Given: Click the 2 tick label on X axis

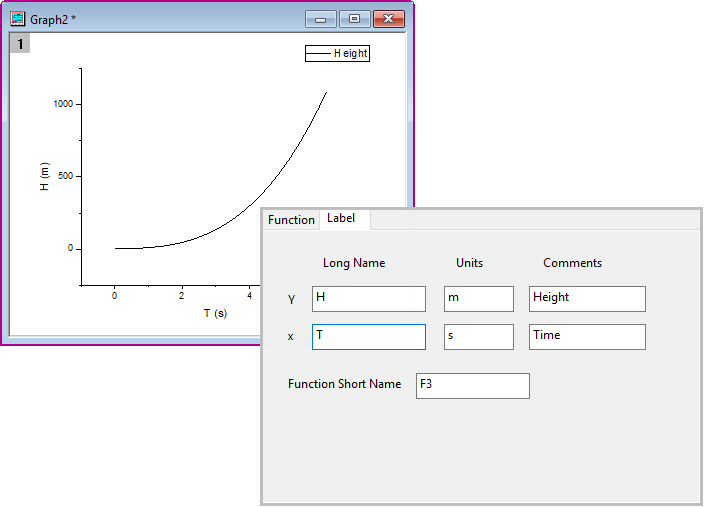Looking at the screenshot, I should tap(182, 296).
